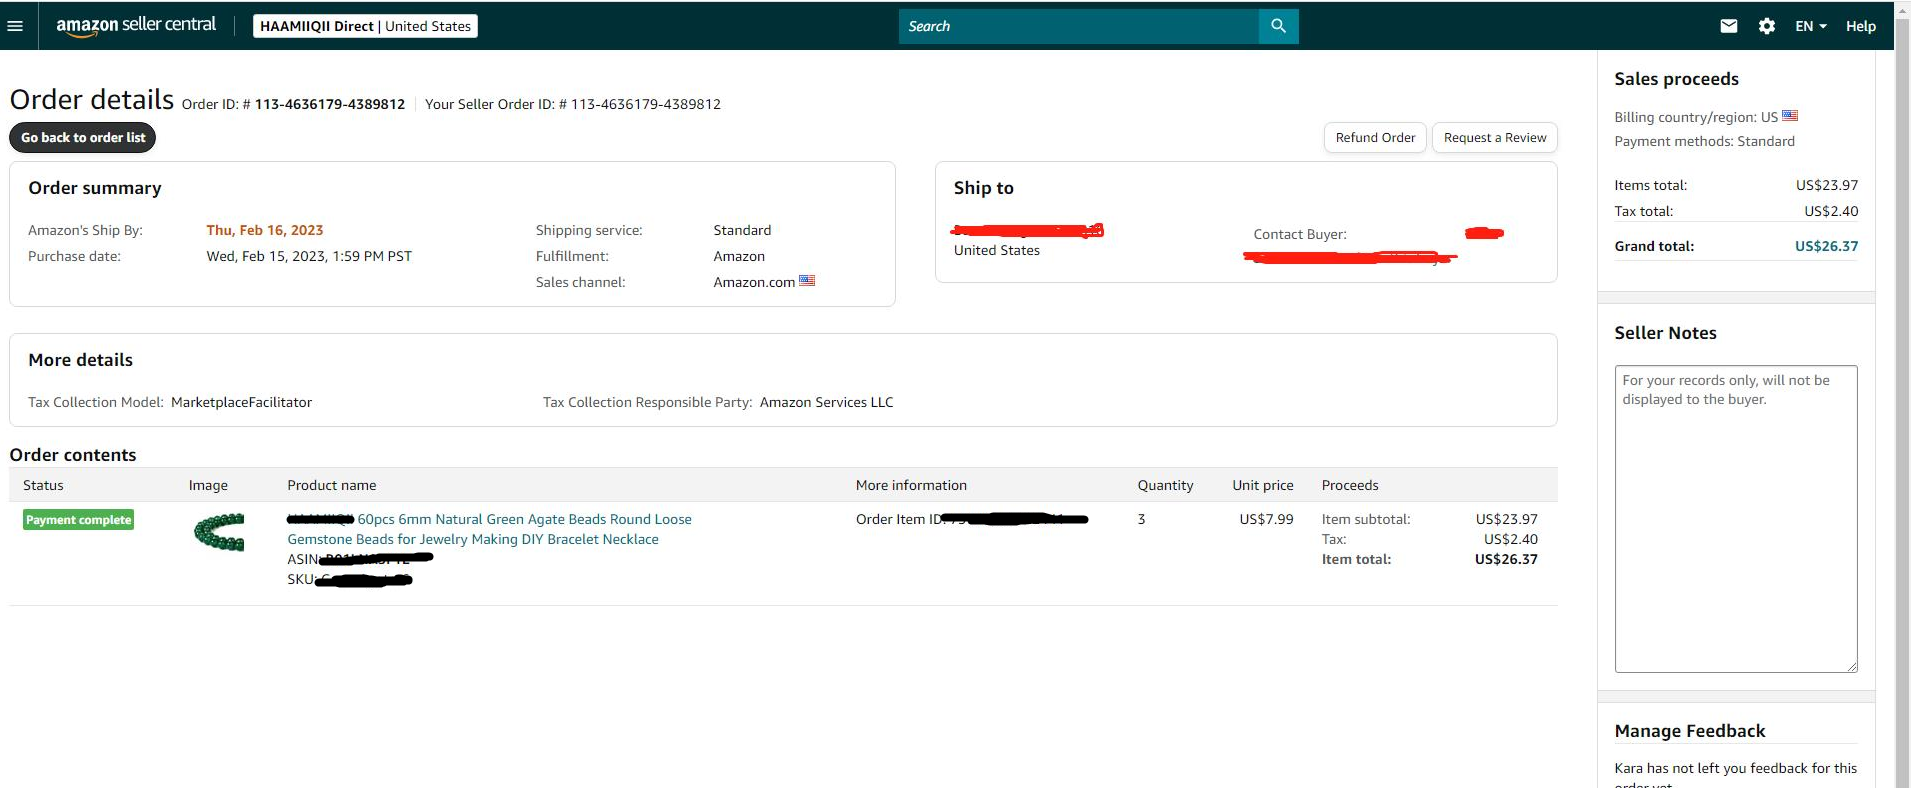Click the MarketplaceFacilitator value
The height and width of the screenshot is (788, 1911).
241,402
